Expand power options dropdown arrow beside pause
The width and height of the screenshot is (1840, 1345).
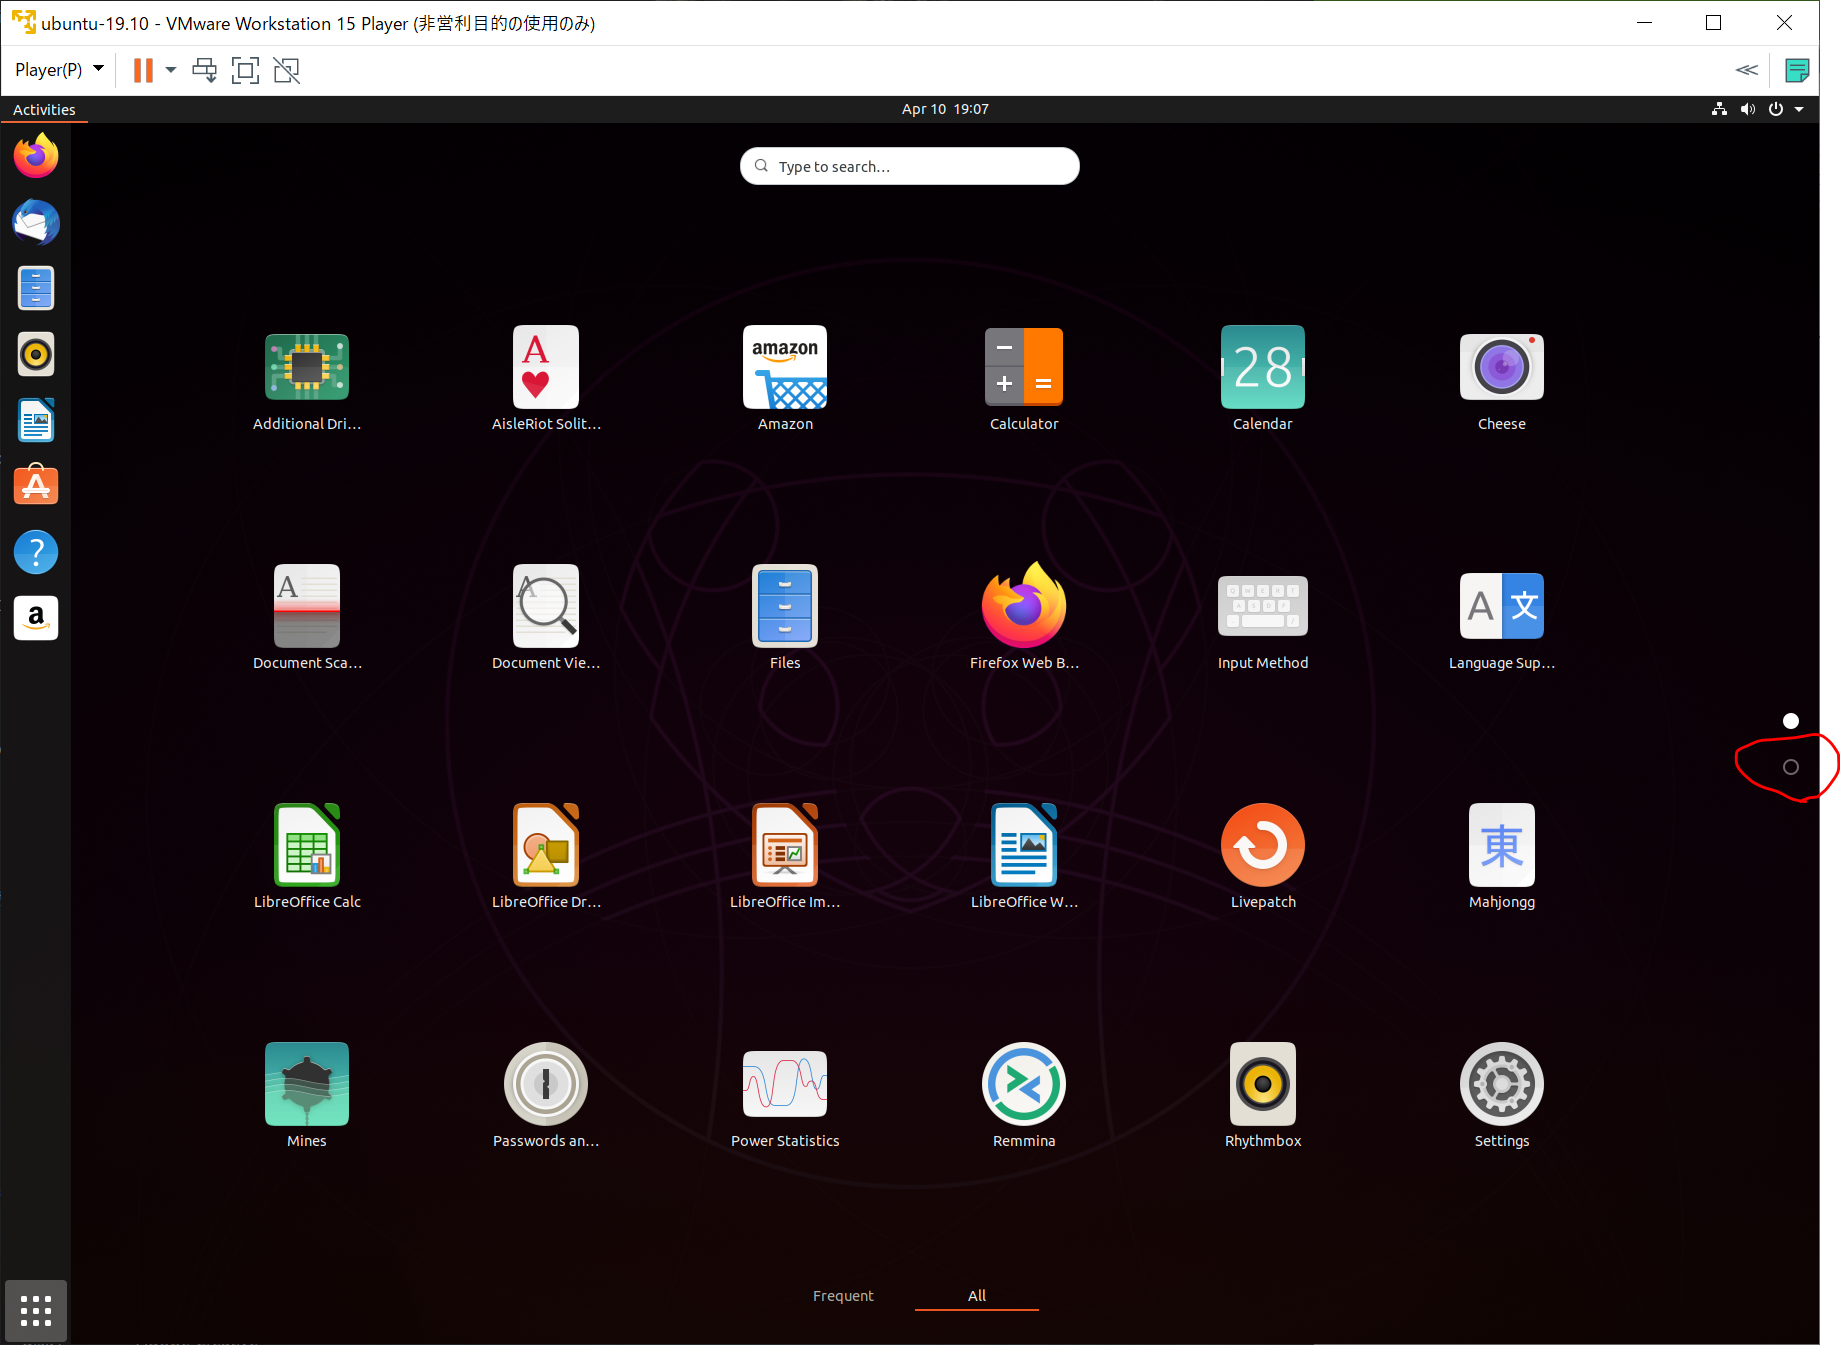tap(171, 70)
